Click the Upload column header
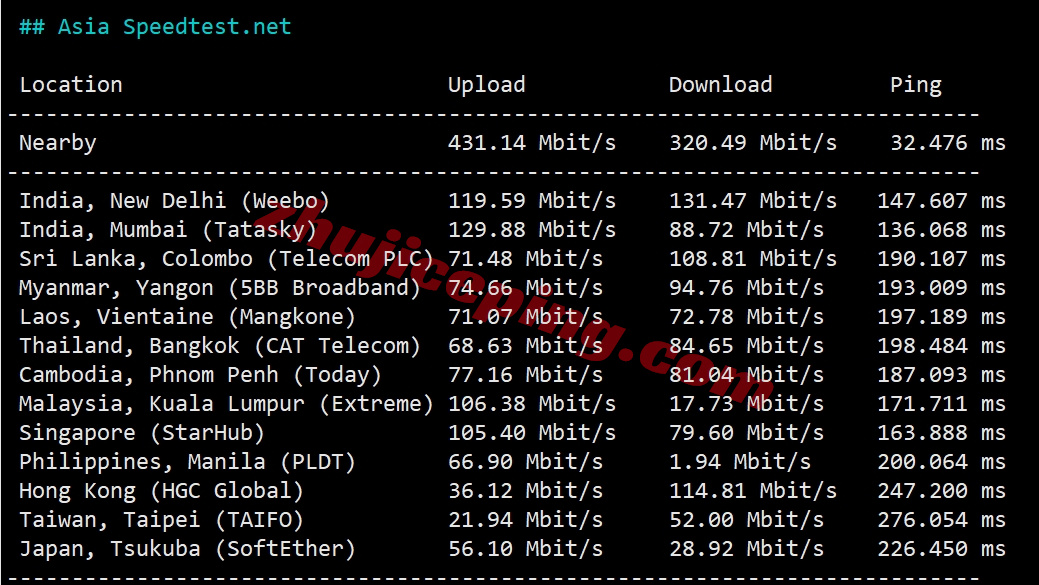This screenshot has width=1039, height=585. [x=486, y=85]
